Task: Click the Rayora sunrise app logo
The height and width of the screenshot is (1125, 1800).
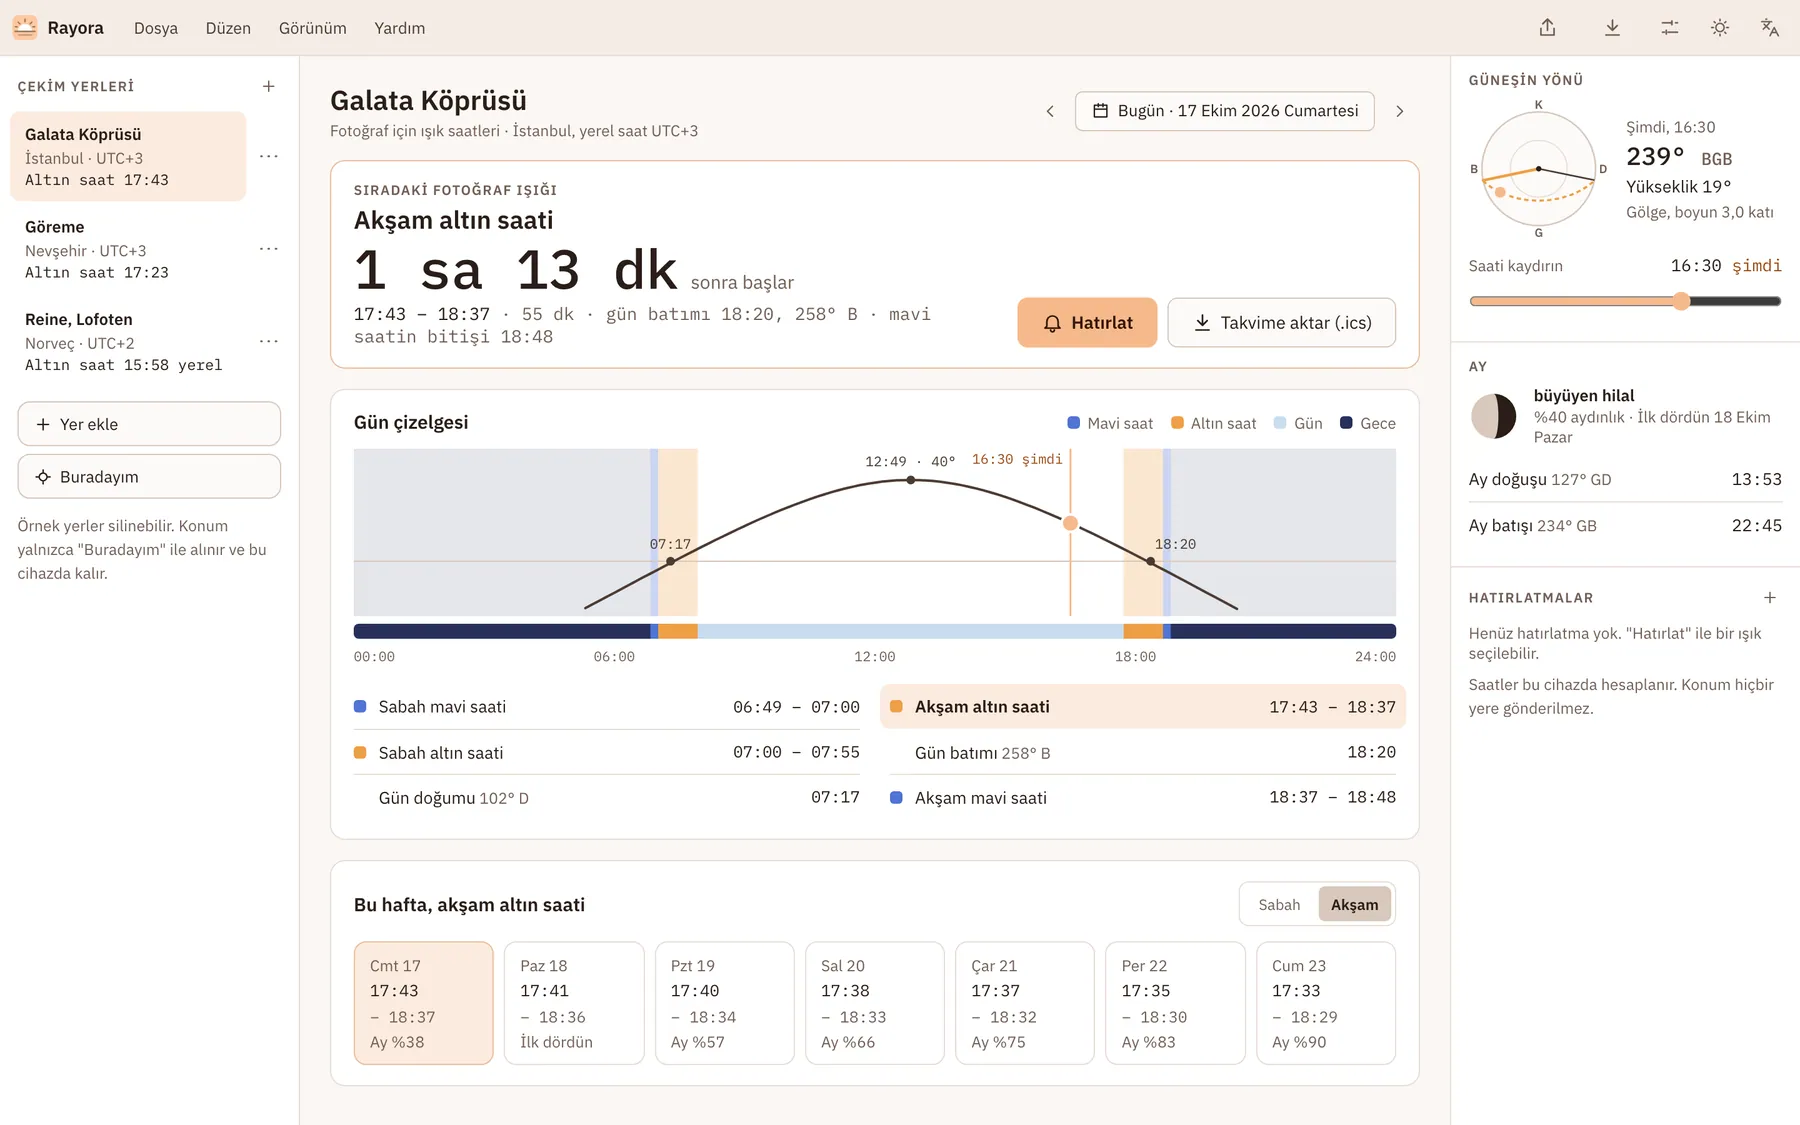Action: 25,27
